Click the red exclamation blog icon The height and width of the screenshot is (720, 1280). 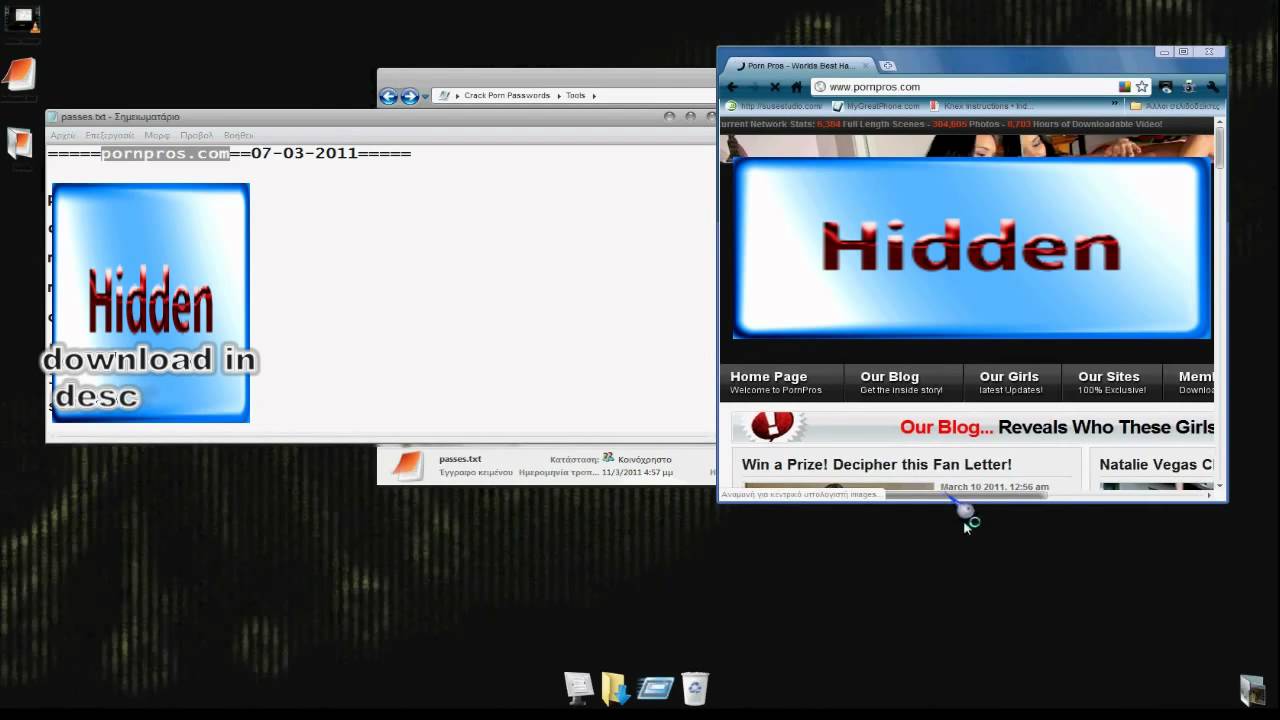tap(772, 427)
